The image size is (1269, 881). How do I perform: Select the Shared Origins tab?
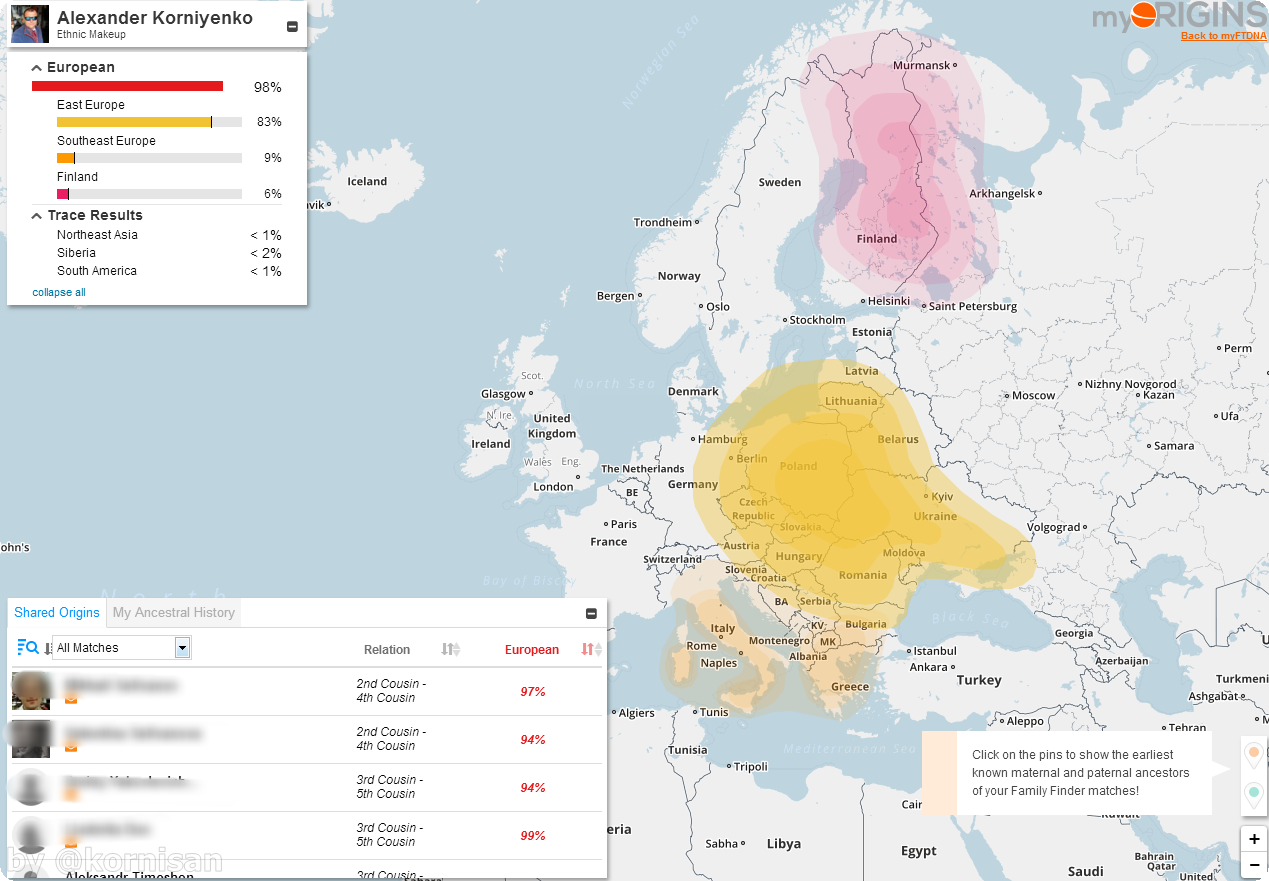point(57,613)
